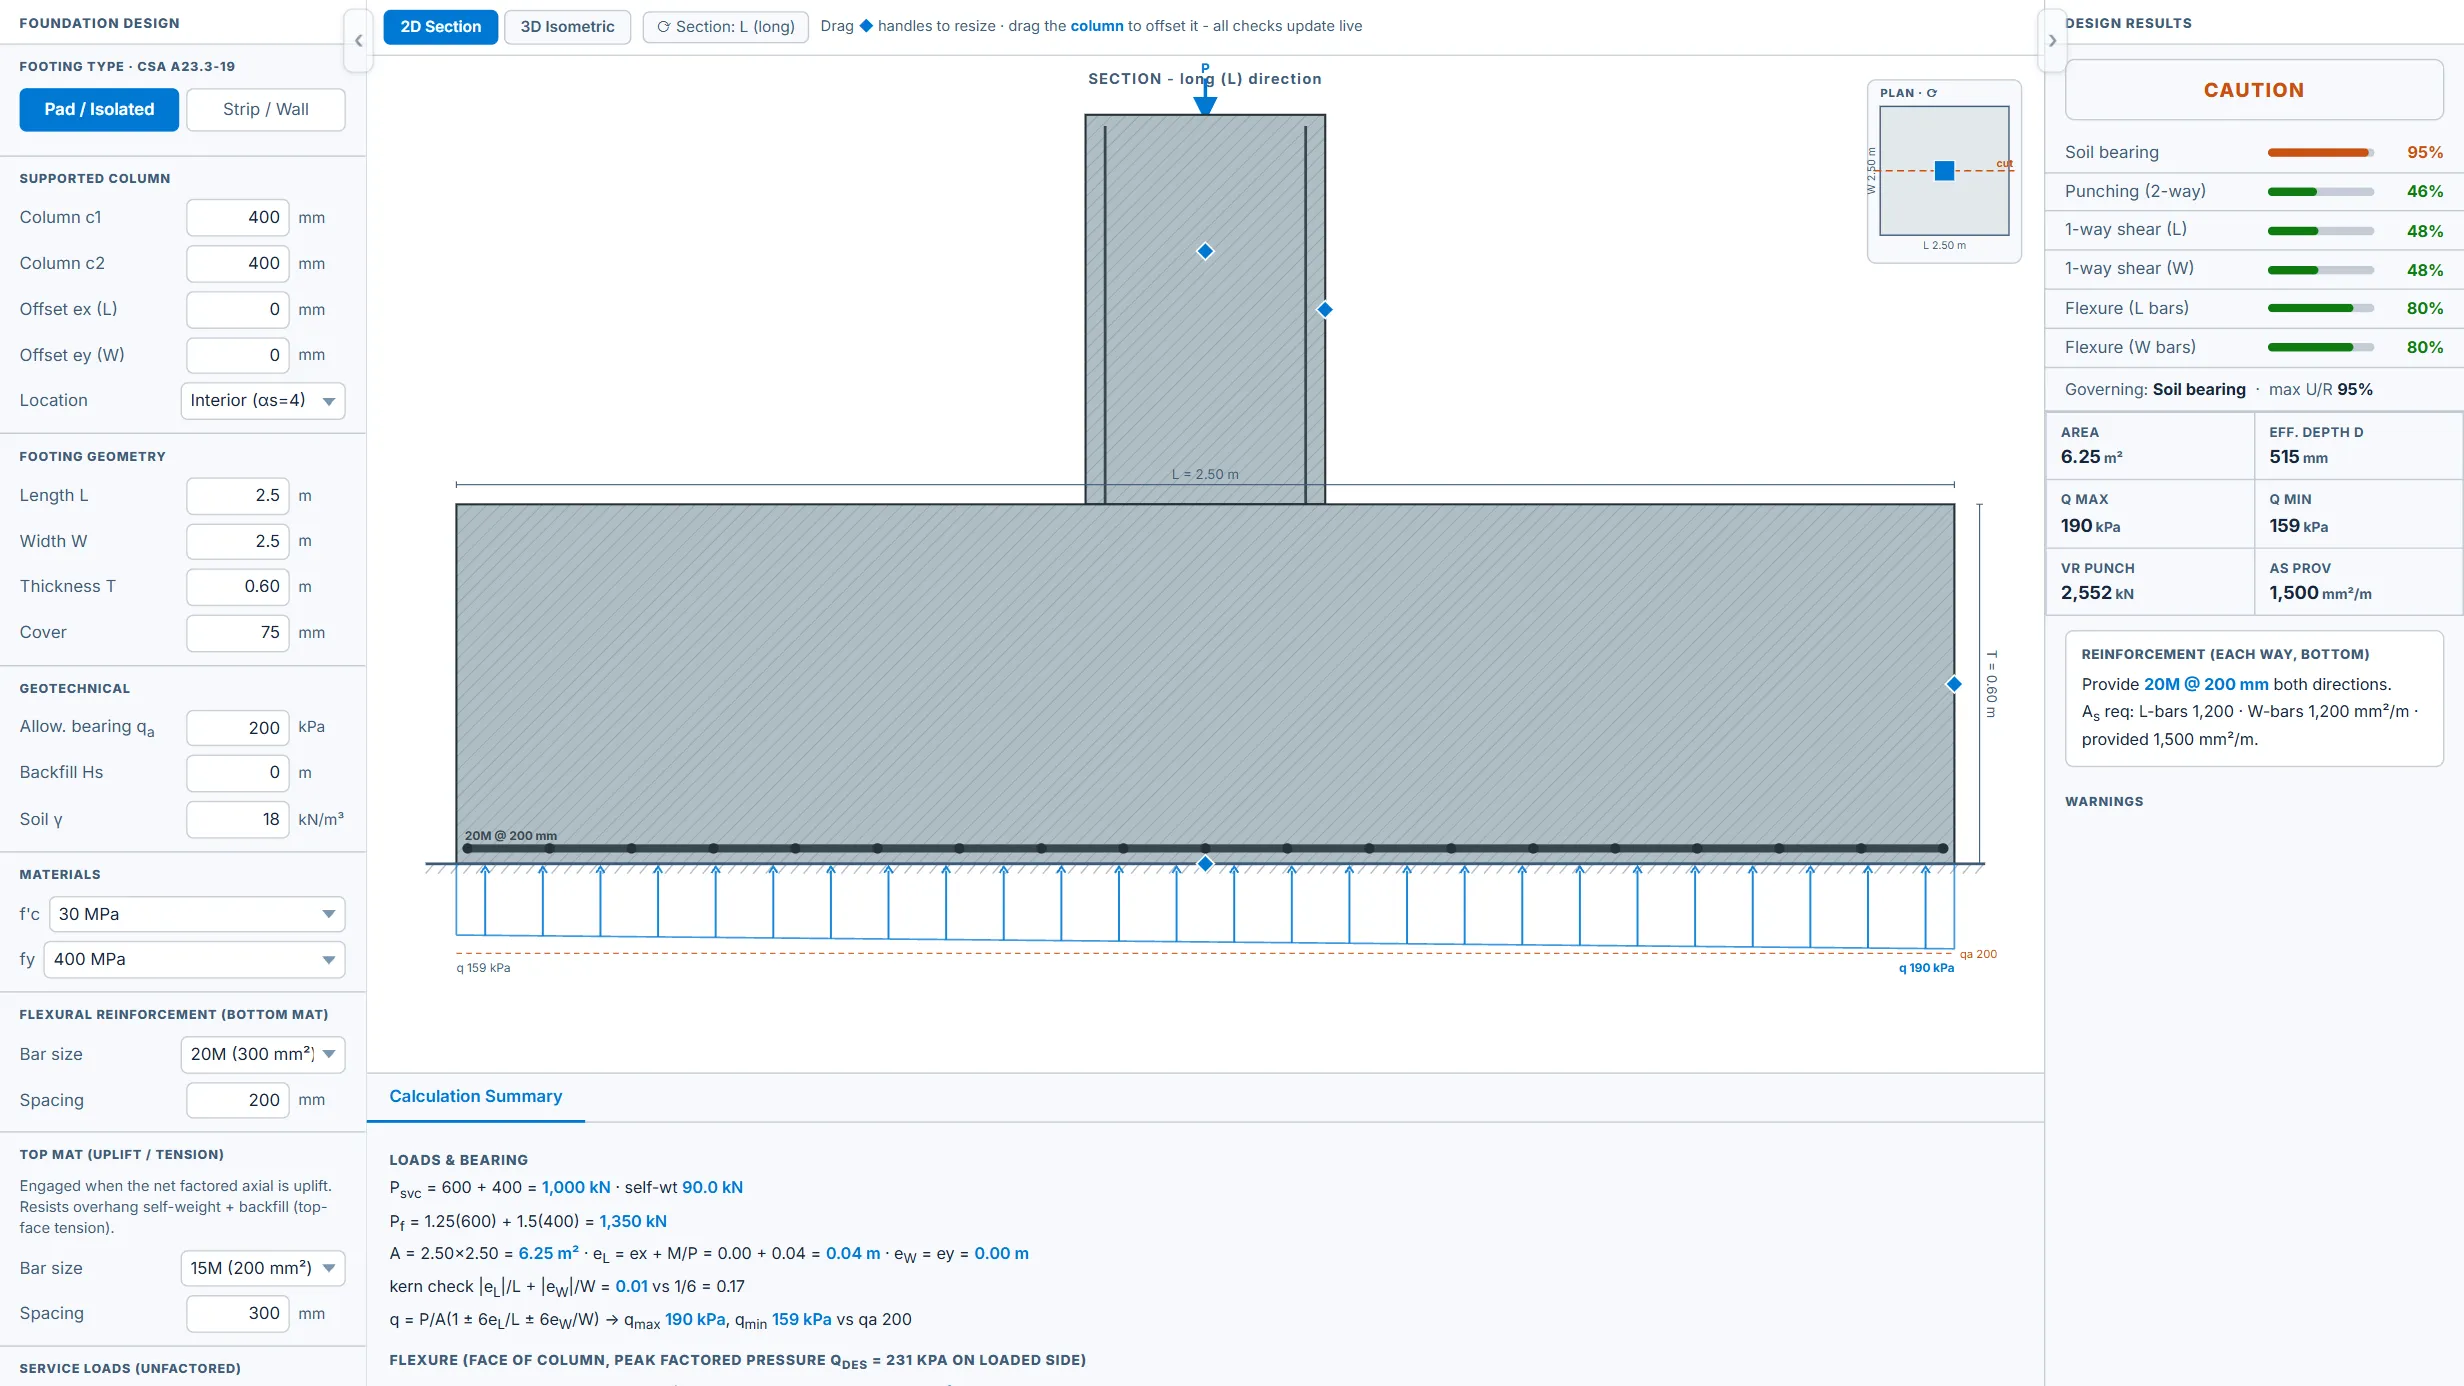2464x1386 pixels.
Task: Click the Q MAX 190 kPa card
Action: [x=2150, y=514]
